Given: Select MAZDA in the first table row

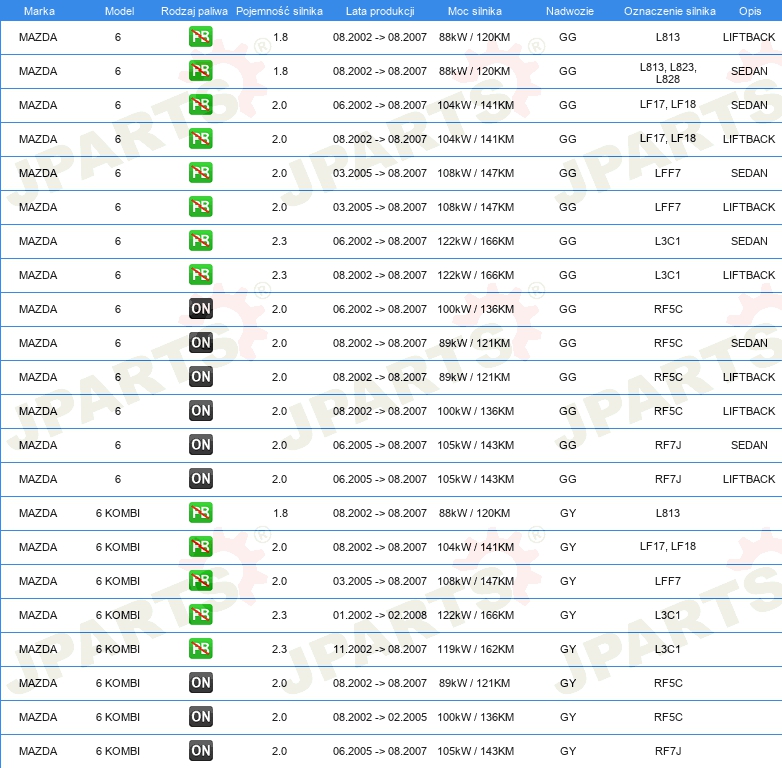Looking at the screenshot, I should click(x=38, y=37).
